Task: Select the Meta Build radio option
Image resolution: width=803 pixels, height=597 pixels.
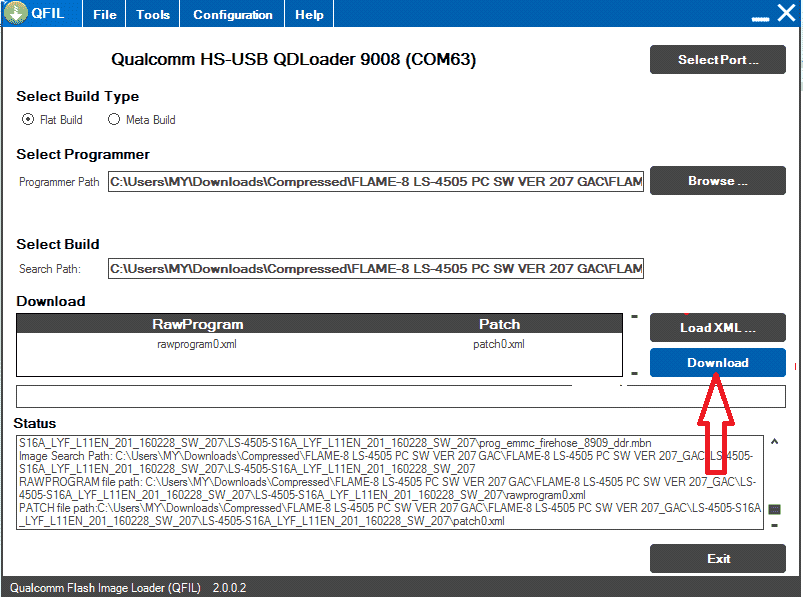Action: [x=114, y=119]
